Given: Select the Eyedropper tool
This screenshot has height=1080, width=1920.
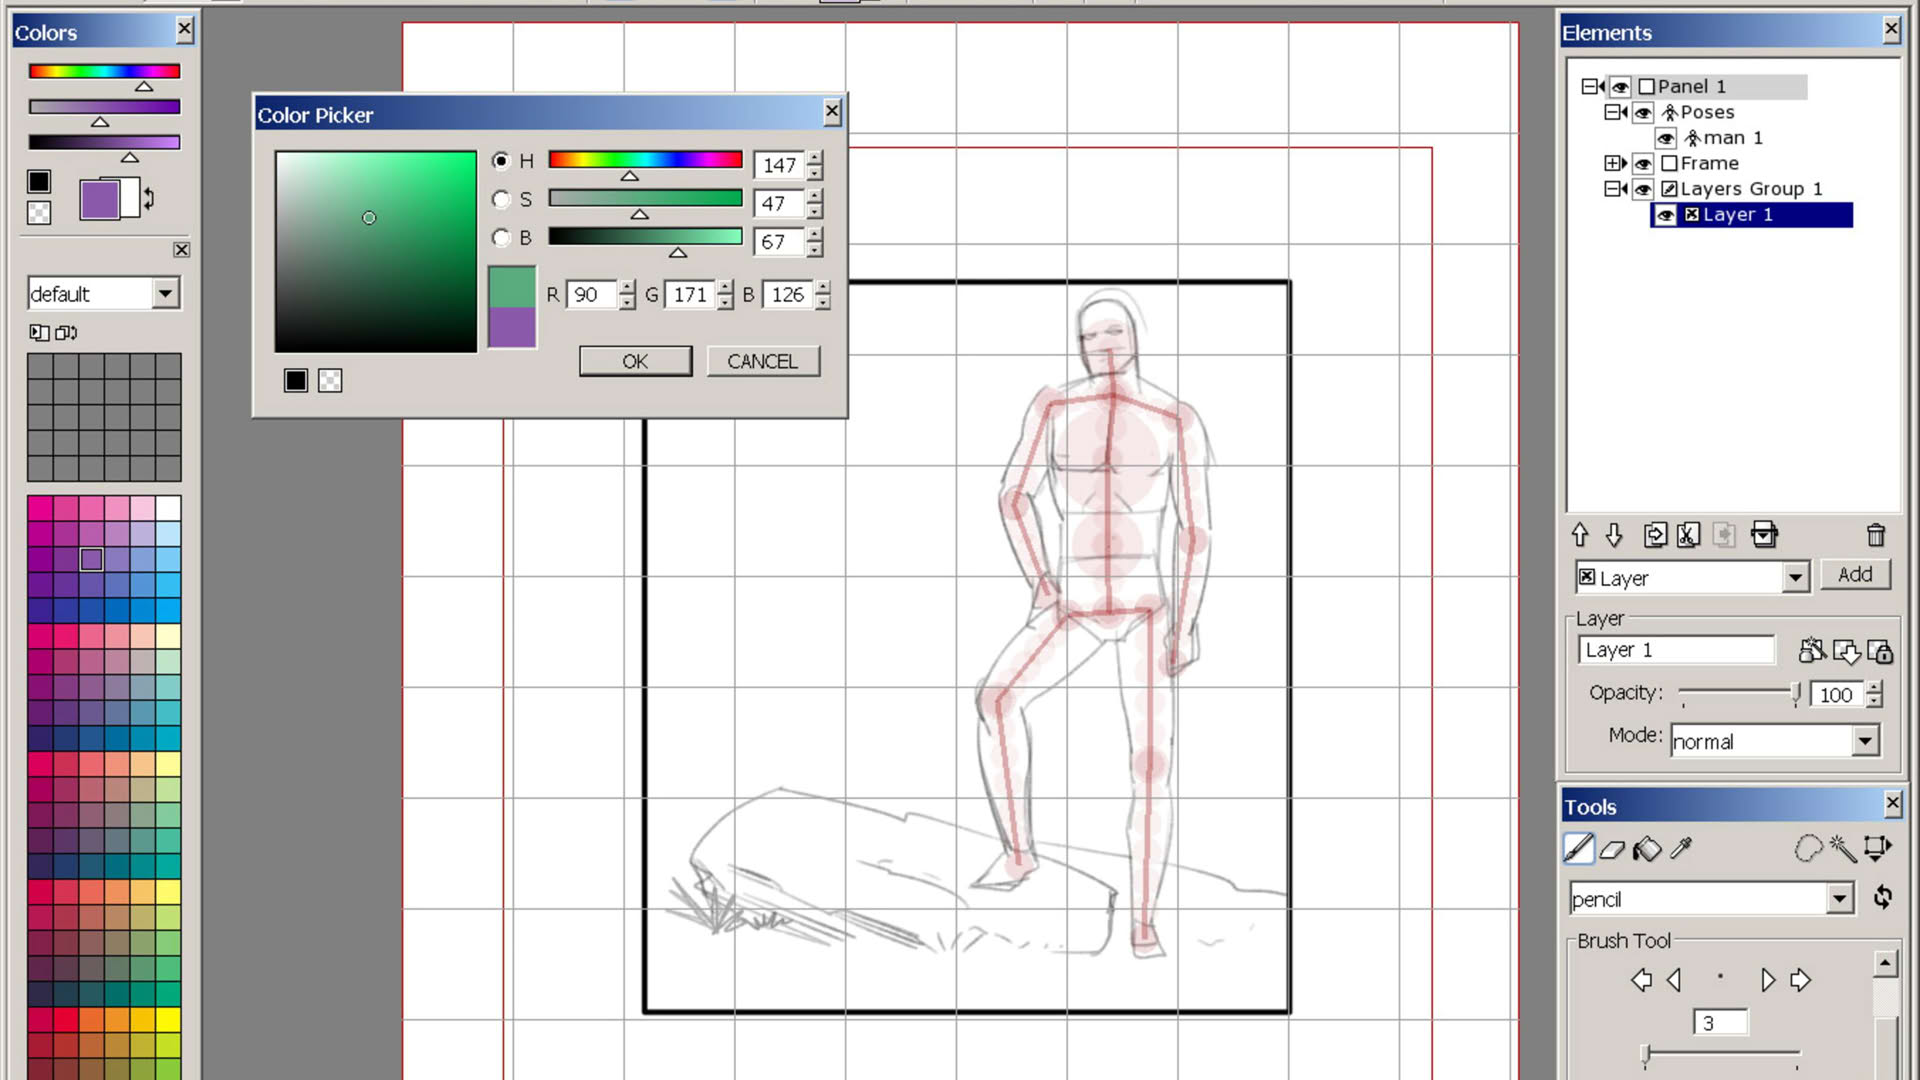Looking at the screenshot, I should tap(1681, 849).
